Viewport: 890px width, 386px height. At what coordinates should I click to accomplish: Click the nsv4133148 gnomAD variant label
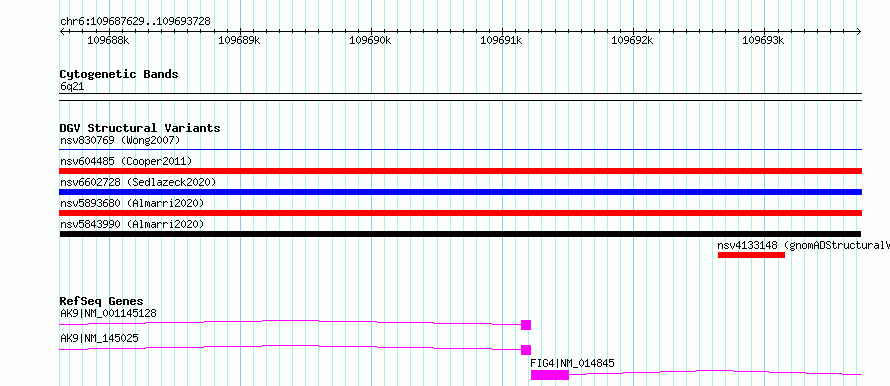pyautogui.click(x=803, y=245)
